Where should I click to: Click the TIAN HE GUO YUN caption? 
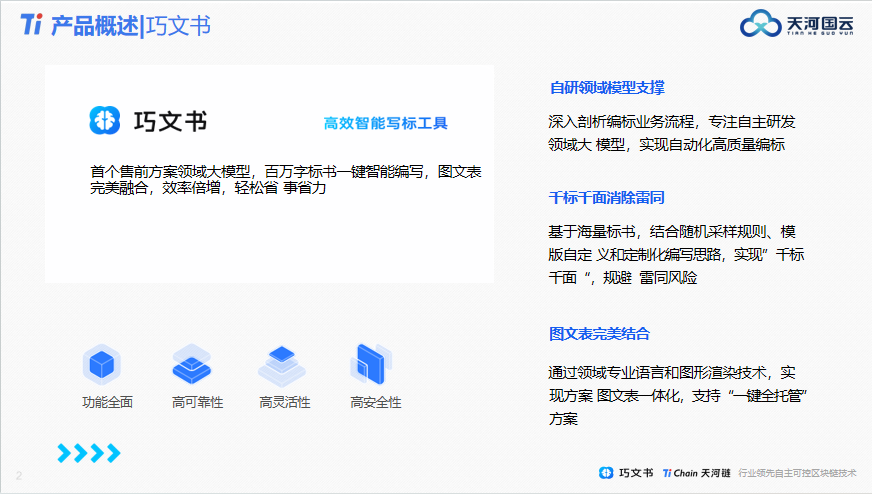point(820,33)
